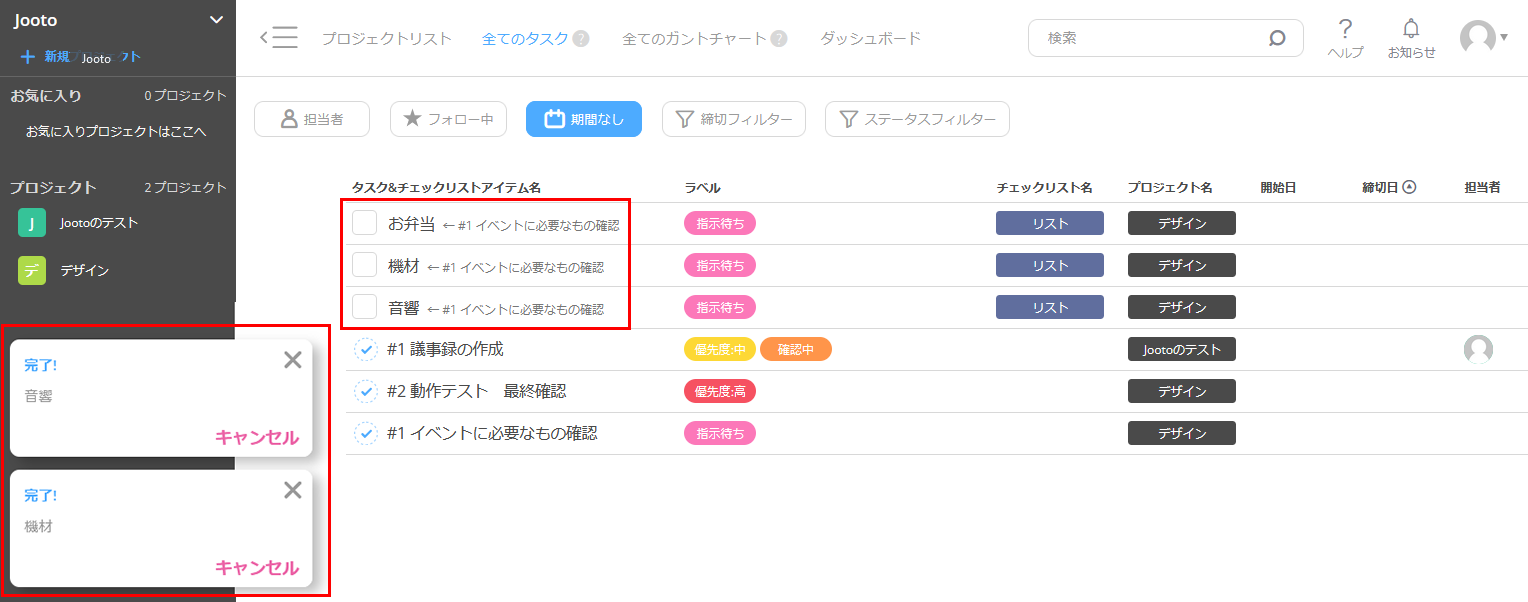Collapse the sidebar with the list arrow icon
Image resolution: width=1528 pixels, height=602 pixels.
point(281,36)
